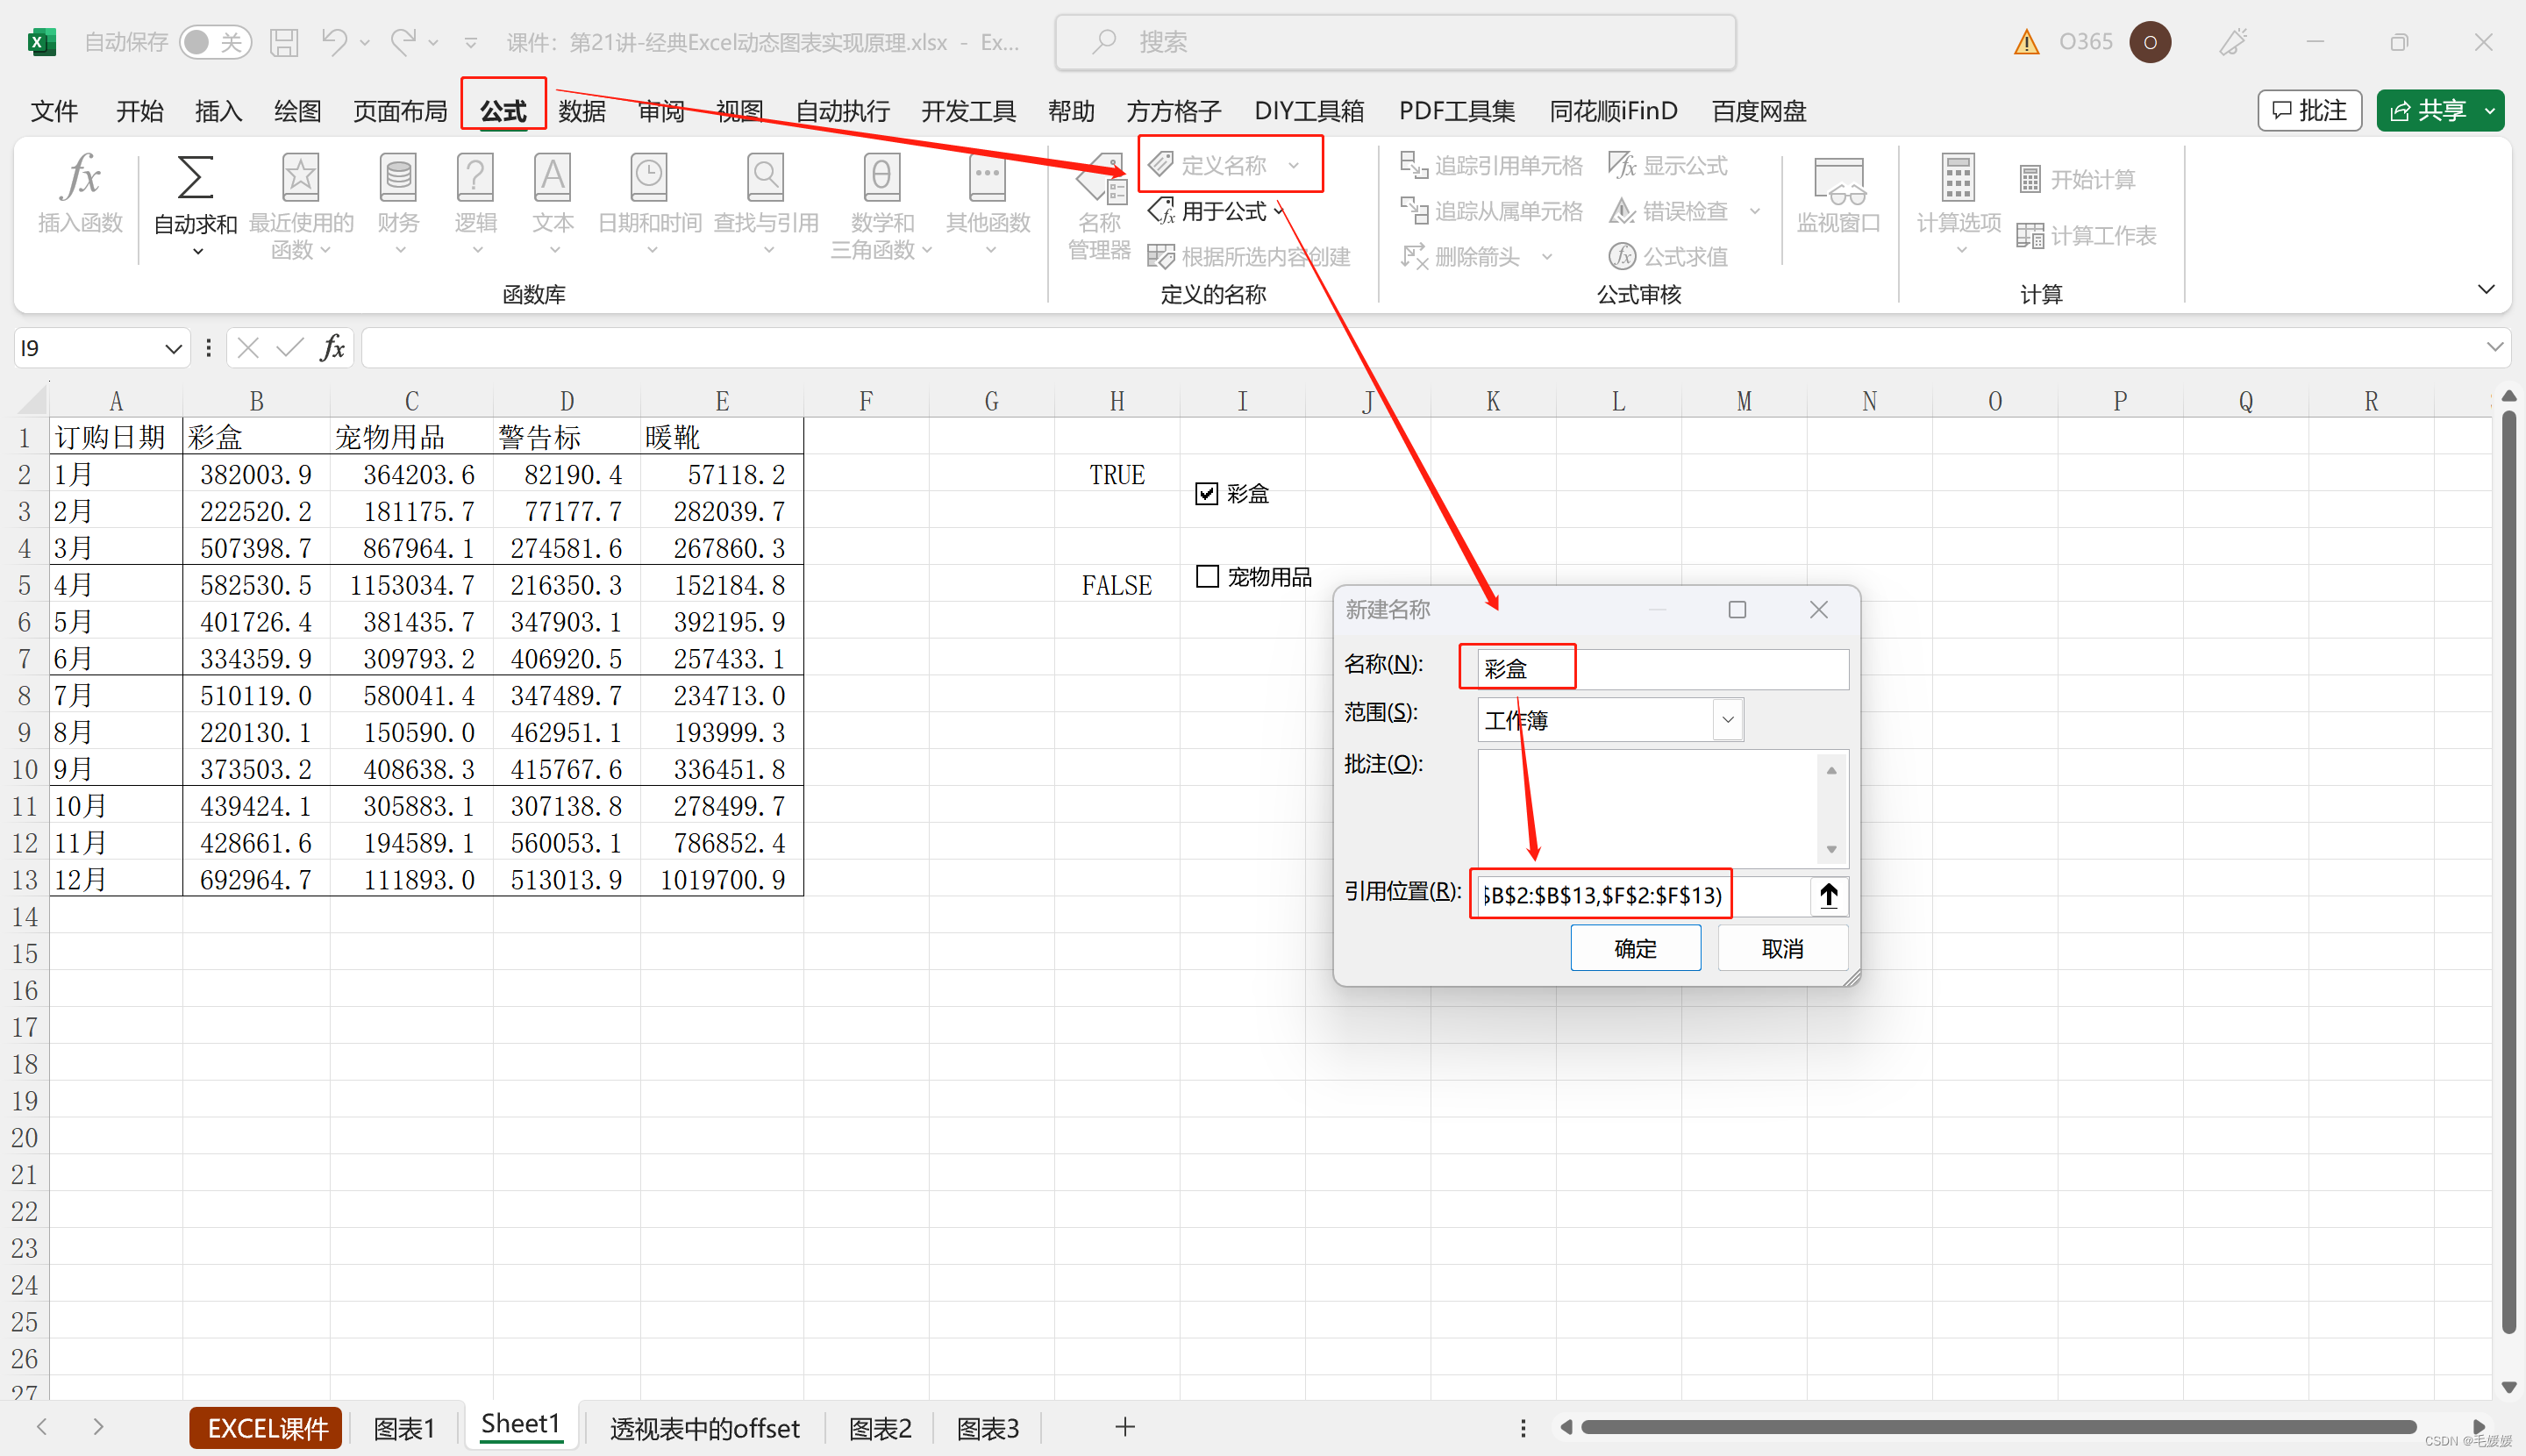
Task: Click the 批注 (Comments) button
Action: pos(2309,111)
